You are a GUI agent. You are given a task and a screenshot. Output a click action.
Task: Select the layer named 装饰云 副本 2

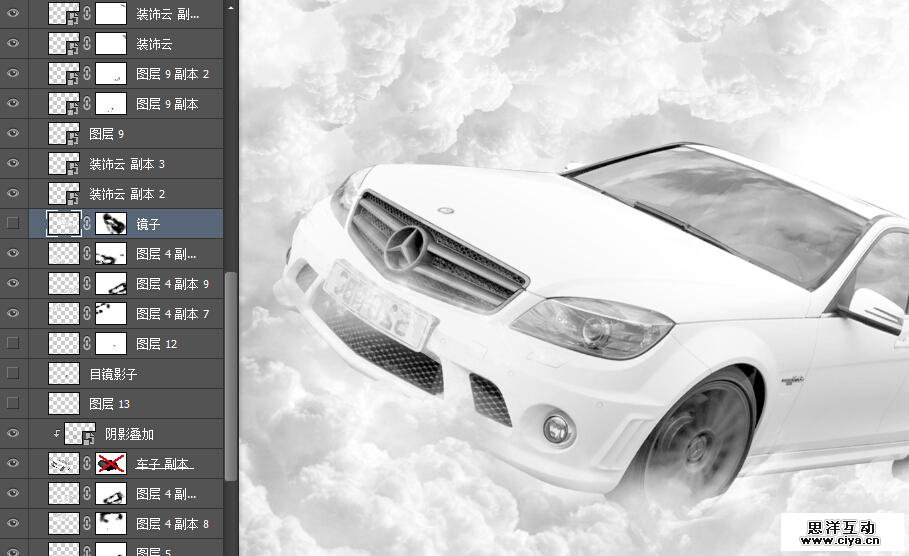pyautogui.click(x=126, y=194)
